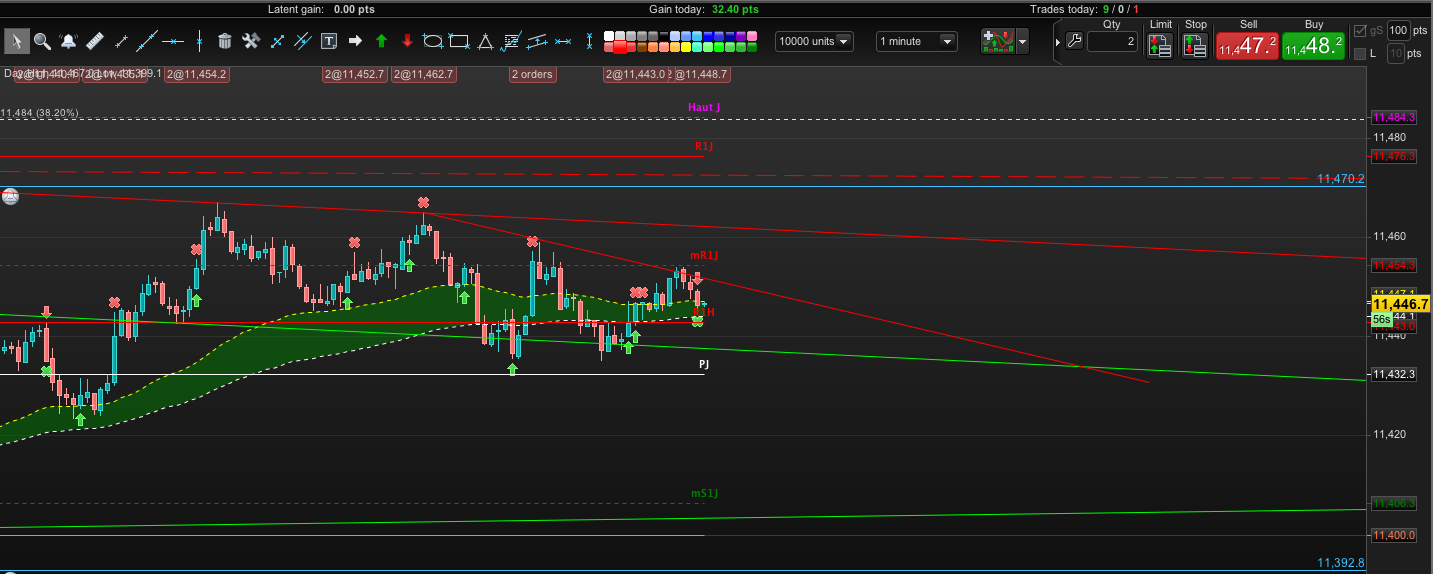
Task: Select the triangle drawing tool
Action: (x=485, y=41)
